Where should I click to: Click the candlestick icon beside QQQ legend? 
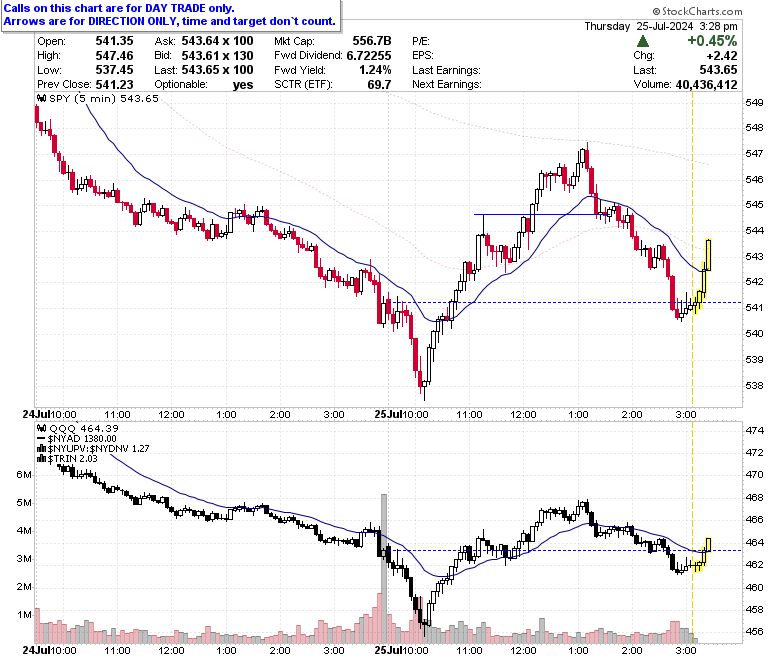(41, 428)
